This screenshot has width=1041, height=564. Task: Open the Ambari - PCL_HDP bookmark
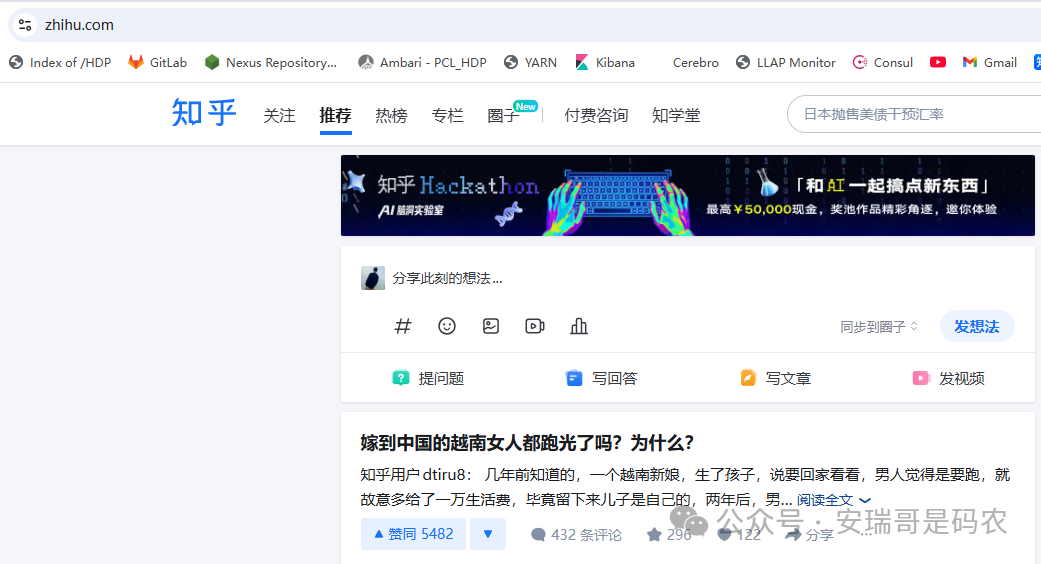click(422, 62)
